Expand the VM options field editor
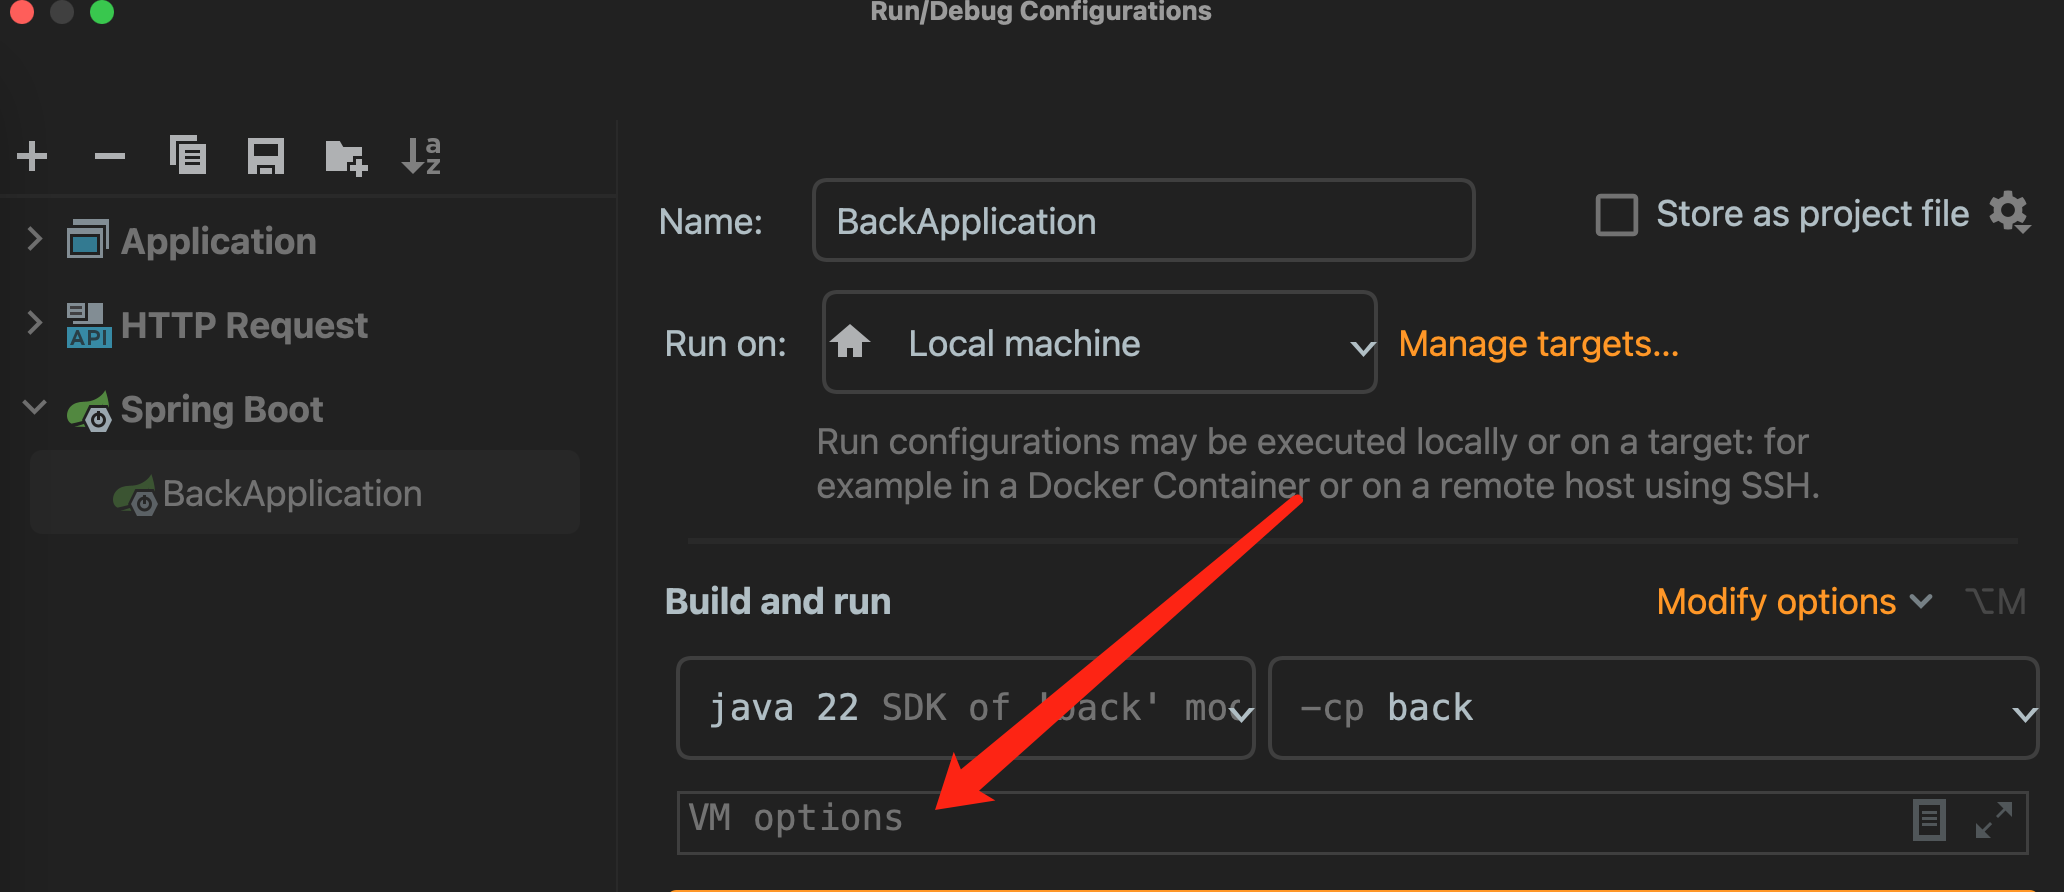 pos(1993,821)
